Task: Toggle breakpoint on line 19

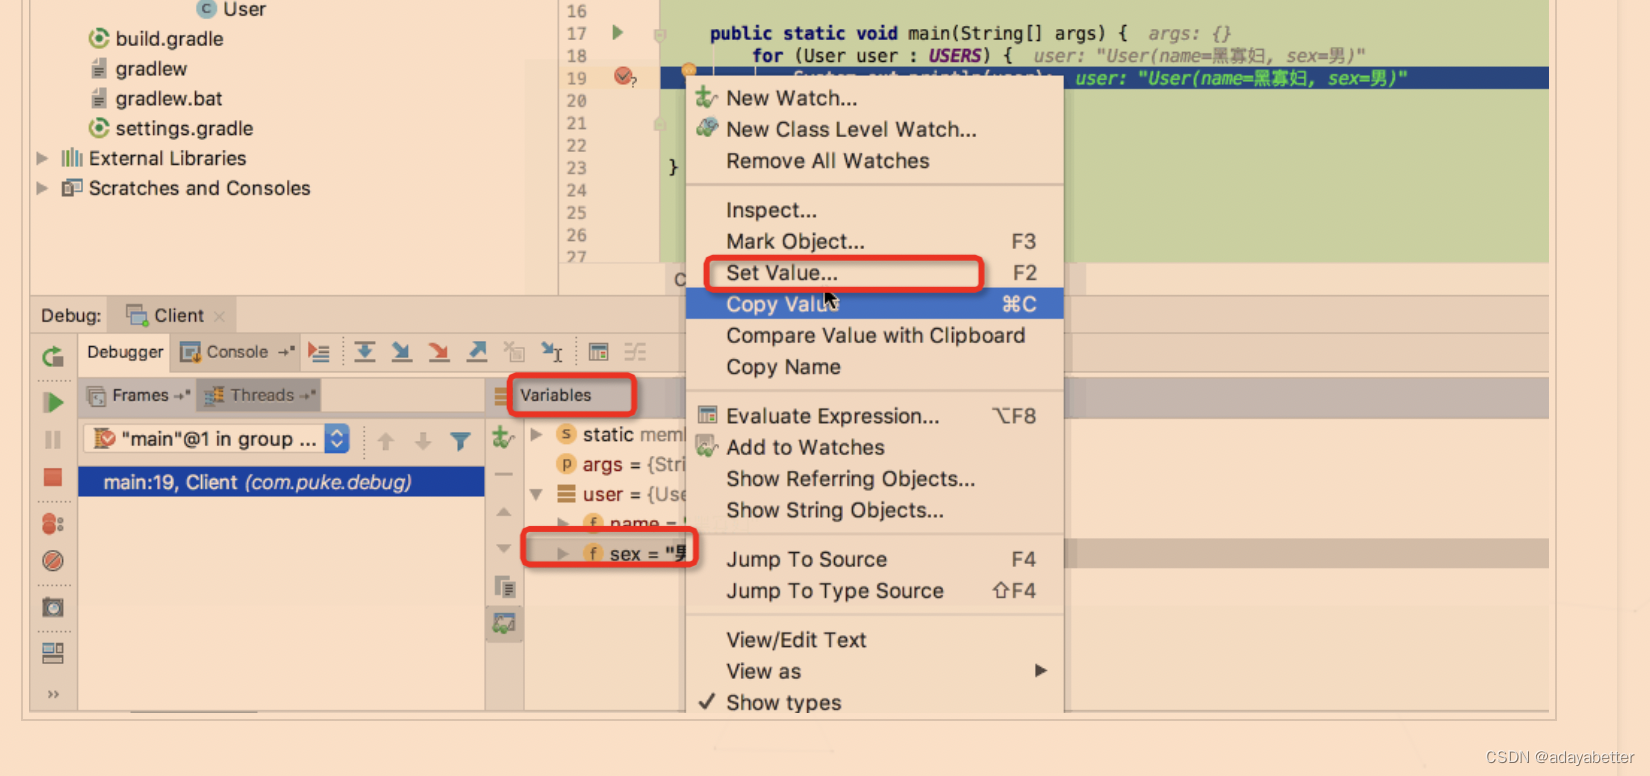Action: pyautogui.click(x=624, y=77)
